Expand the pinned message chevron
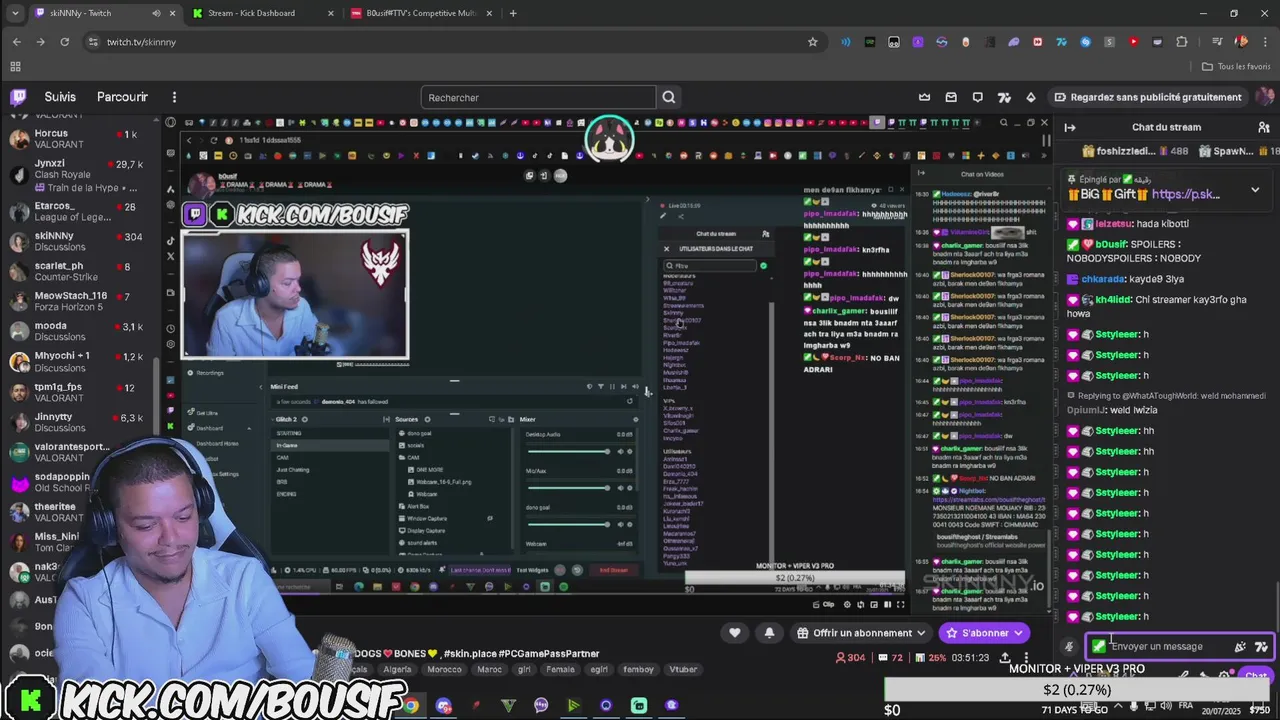Viewport: 1280px width, 720px height. pos(1255,190)
